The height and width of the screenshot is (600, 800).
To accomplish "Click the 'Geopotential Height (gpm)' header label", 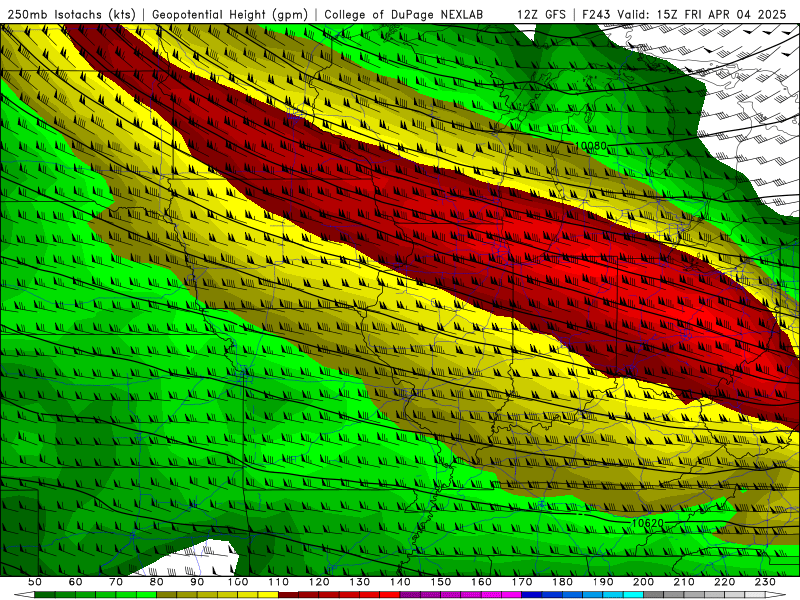I will [x=230, y=14].
